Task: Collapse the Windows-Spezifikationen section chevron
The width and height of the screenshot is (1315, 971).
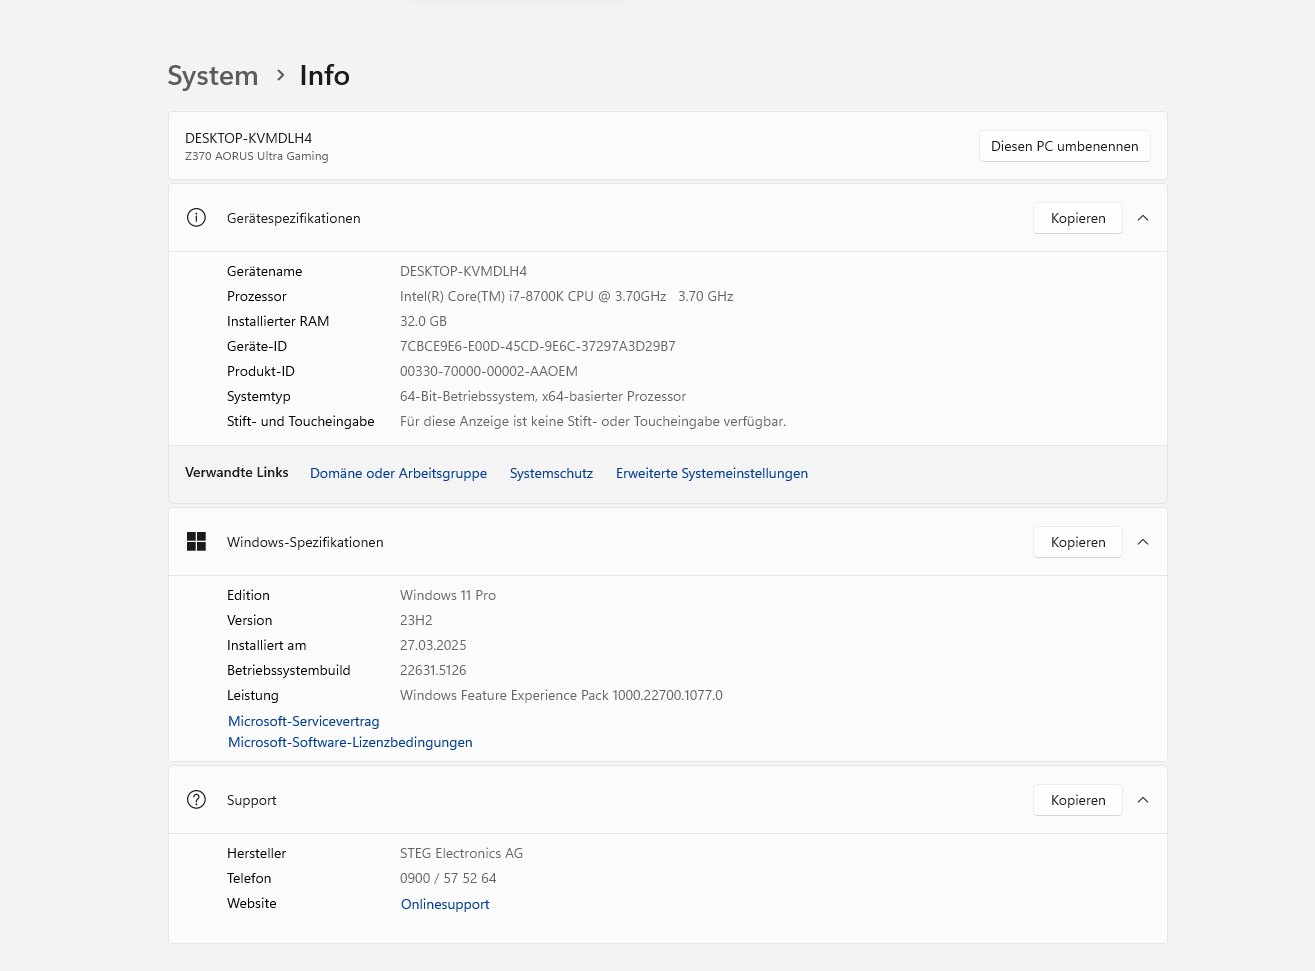Action: click(1143, 542)
